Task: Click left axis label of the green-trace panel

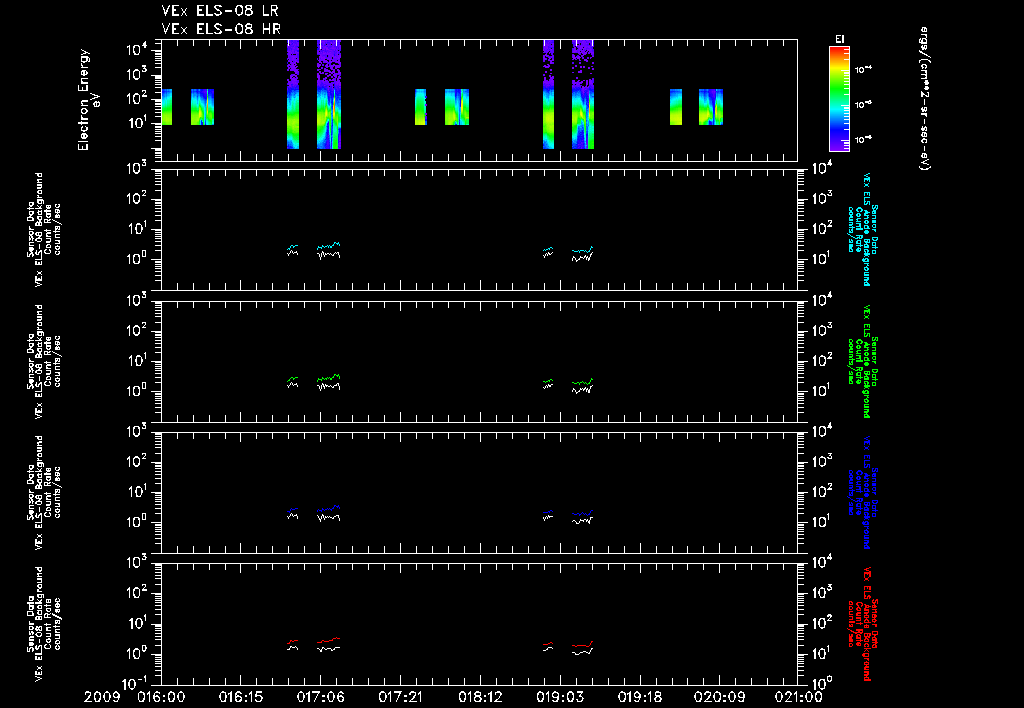Action: point(44,361)
